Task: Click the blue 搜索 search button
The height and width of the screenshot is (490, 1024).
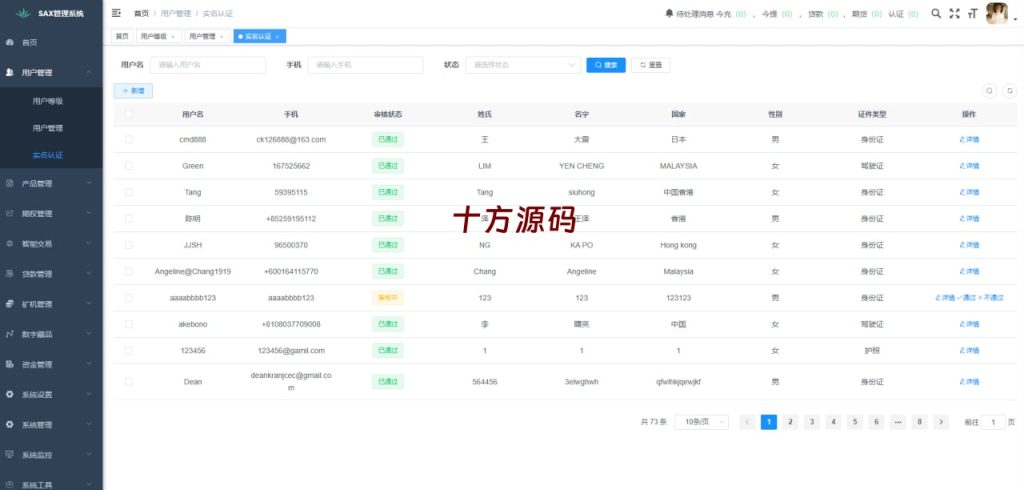Action: [x=606, y=65]
